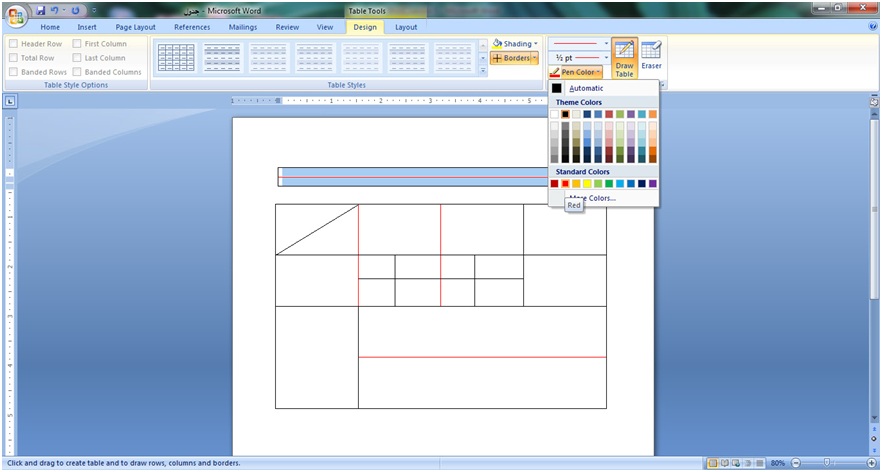Switch to Print Layout view icon
The image size is (882, 472).
[x=713, y=463]
